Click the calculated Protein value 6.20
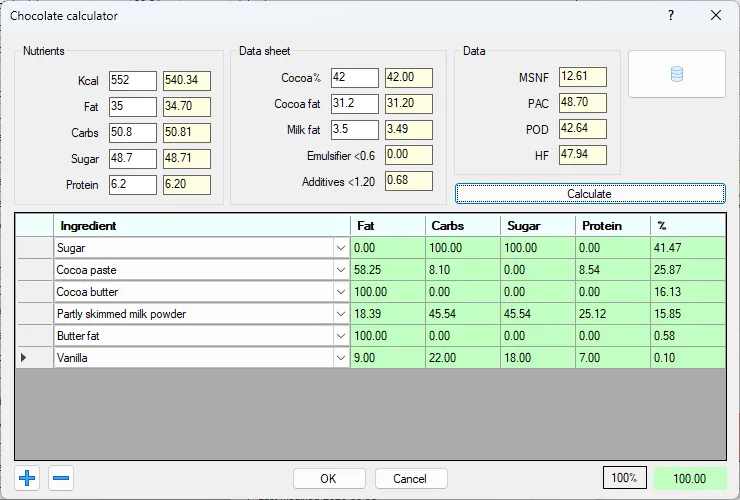 (187, 185)
